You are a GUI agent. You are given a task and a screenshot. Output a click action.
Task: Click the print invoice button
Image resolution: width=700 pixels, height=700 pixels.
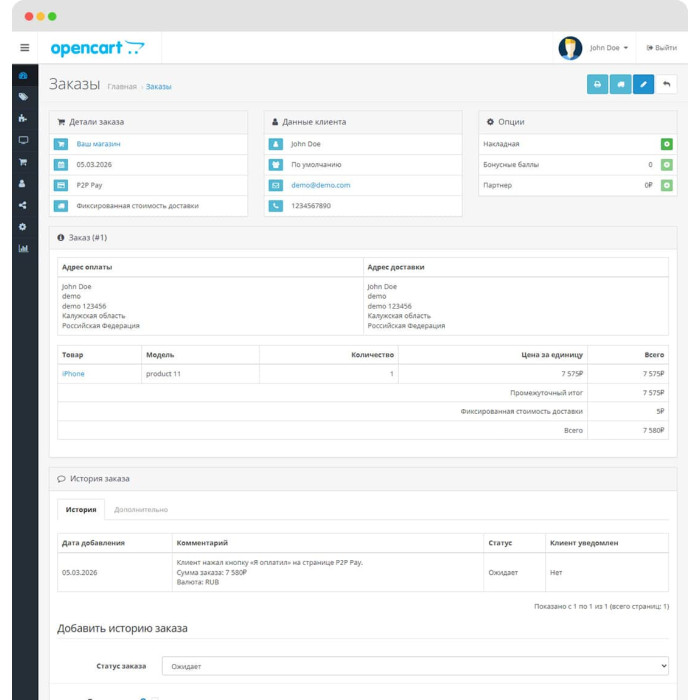(597, 84)
